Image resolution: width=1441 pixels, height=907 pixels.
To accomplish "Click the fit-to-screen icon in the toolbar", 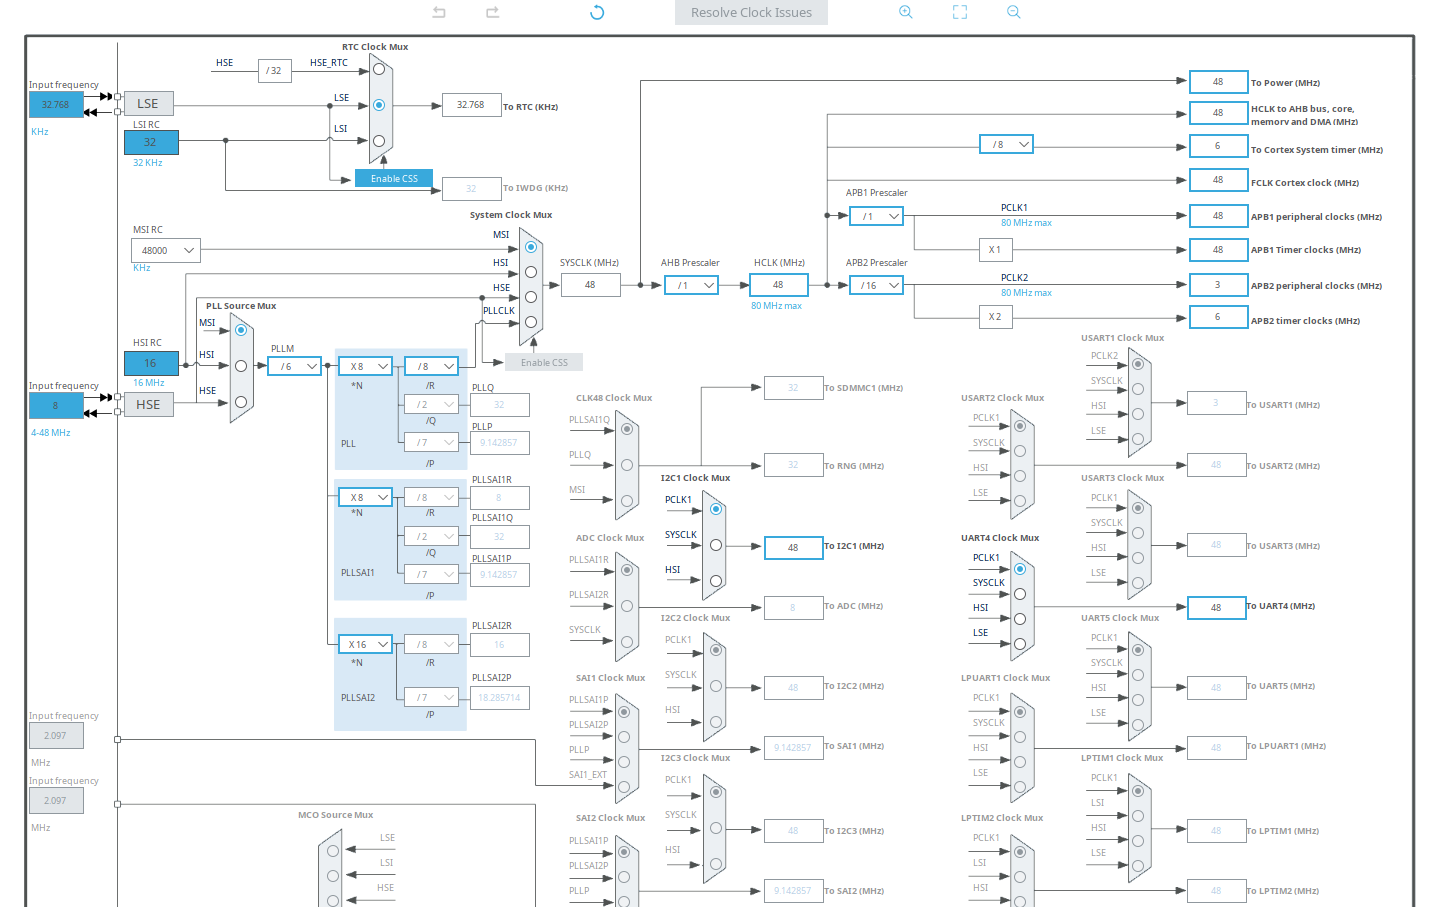I will click(959, 12).
